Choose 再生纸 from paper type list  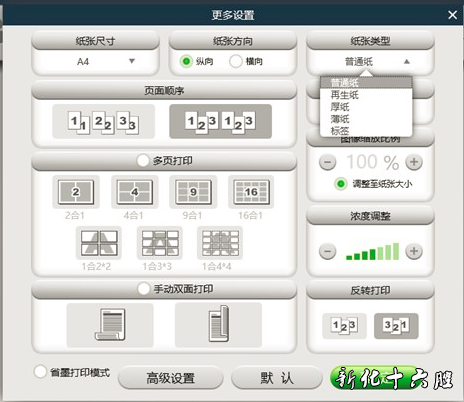pyautogui.click(x=366, y=95)
